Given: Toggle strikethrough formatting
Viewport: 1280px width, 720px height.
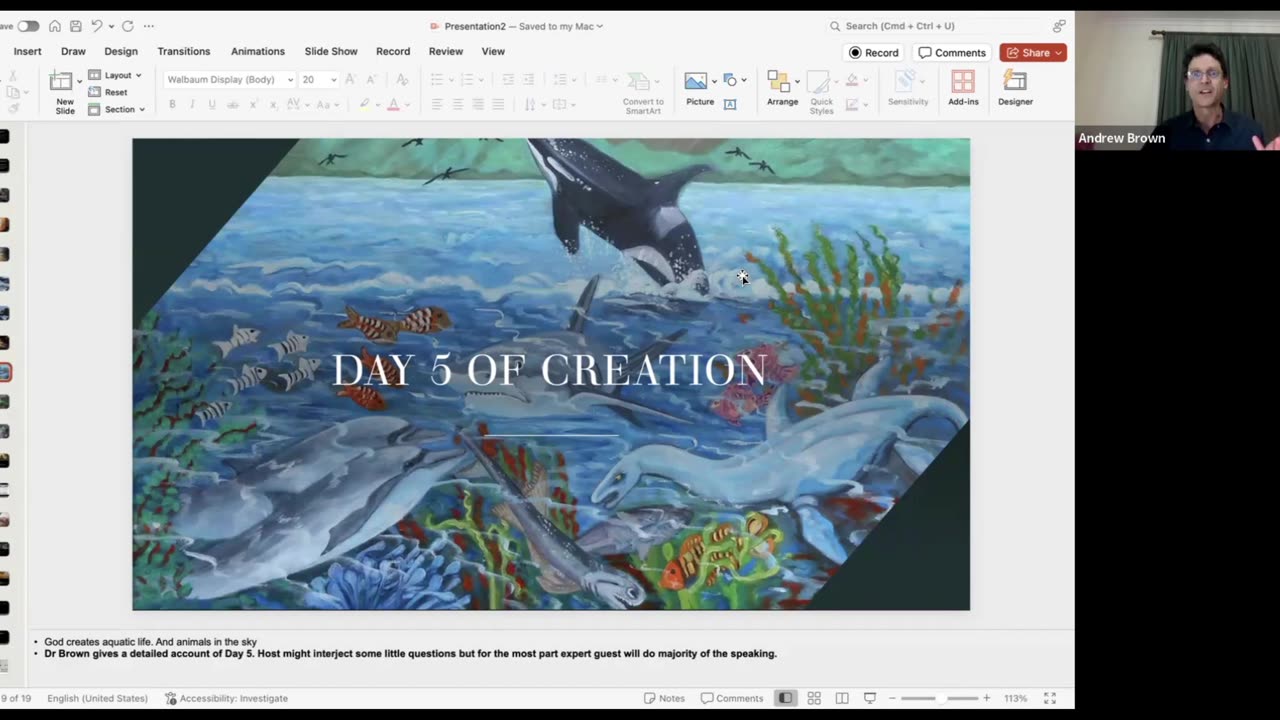Looking at the screenshot, I should pyautogui.click(x=233, y=104).
